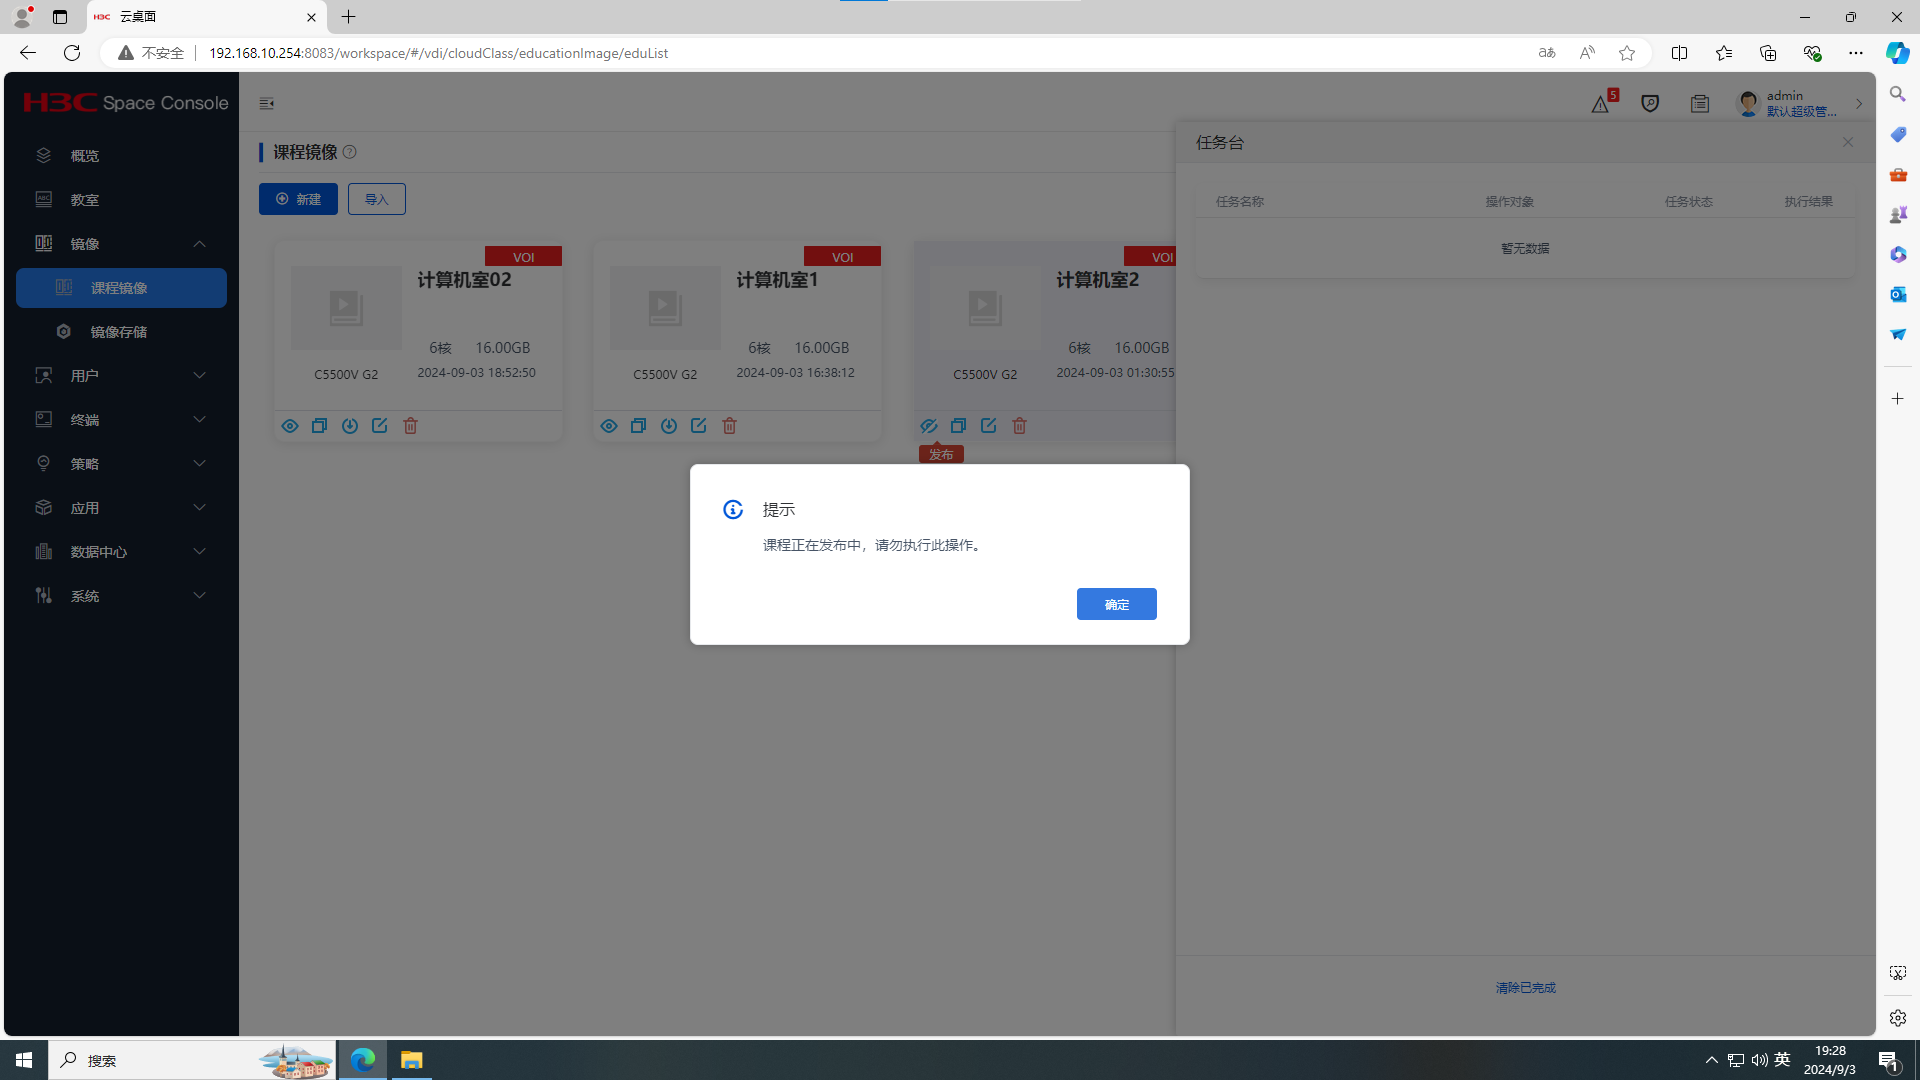Viewport: 1920px width, 1080px height.
Task: Open 镜像存储 in the sidebar
Action: click(x=119, y=332)
